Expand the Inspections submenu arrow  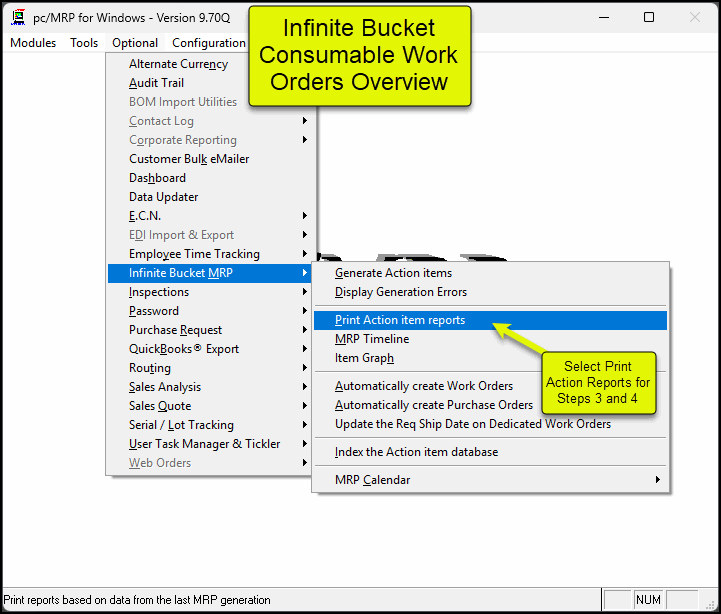(x=304, y=292)
